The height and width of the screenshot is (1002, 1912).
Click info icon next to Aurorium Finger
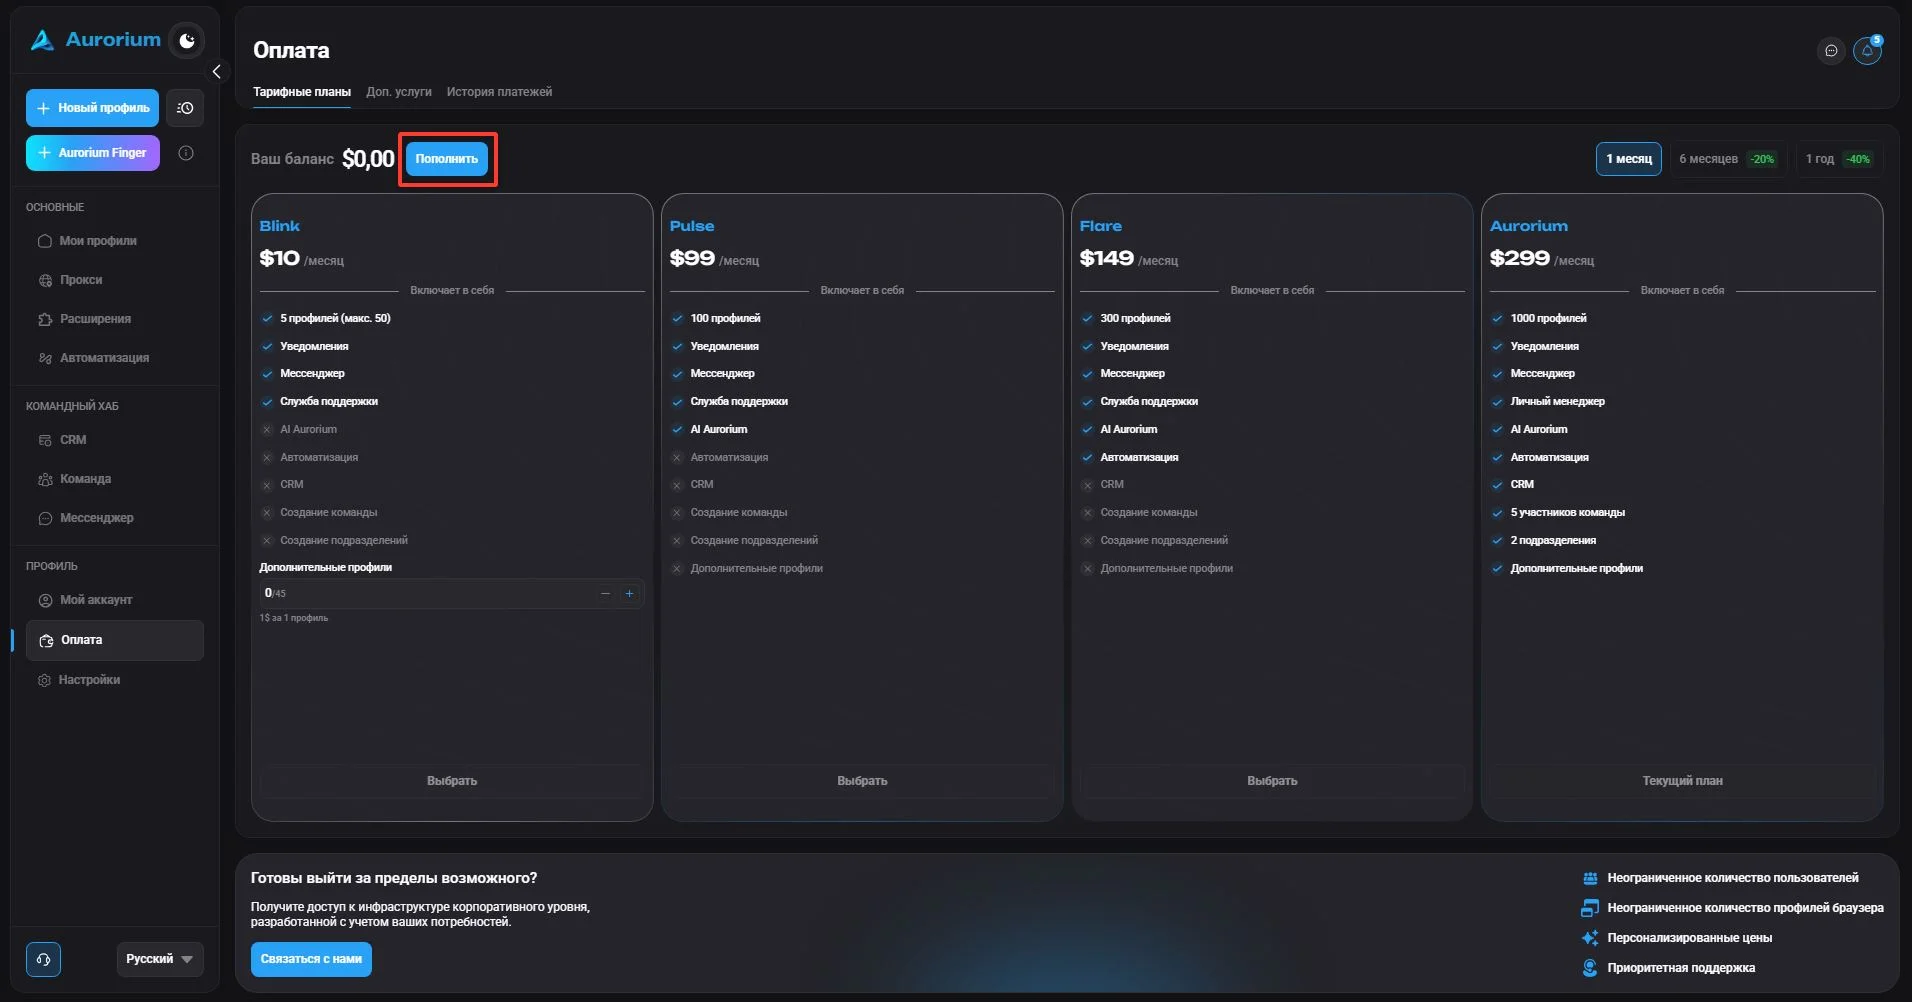click(186, 153)
